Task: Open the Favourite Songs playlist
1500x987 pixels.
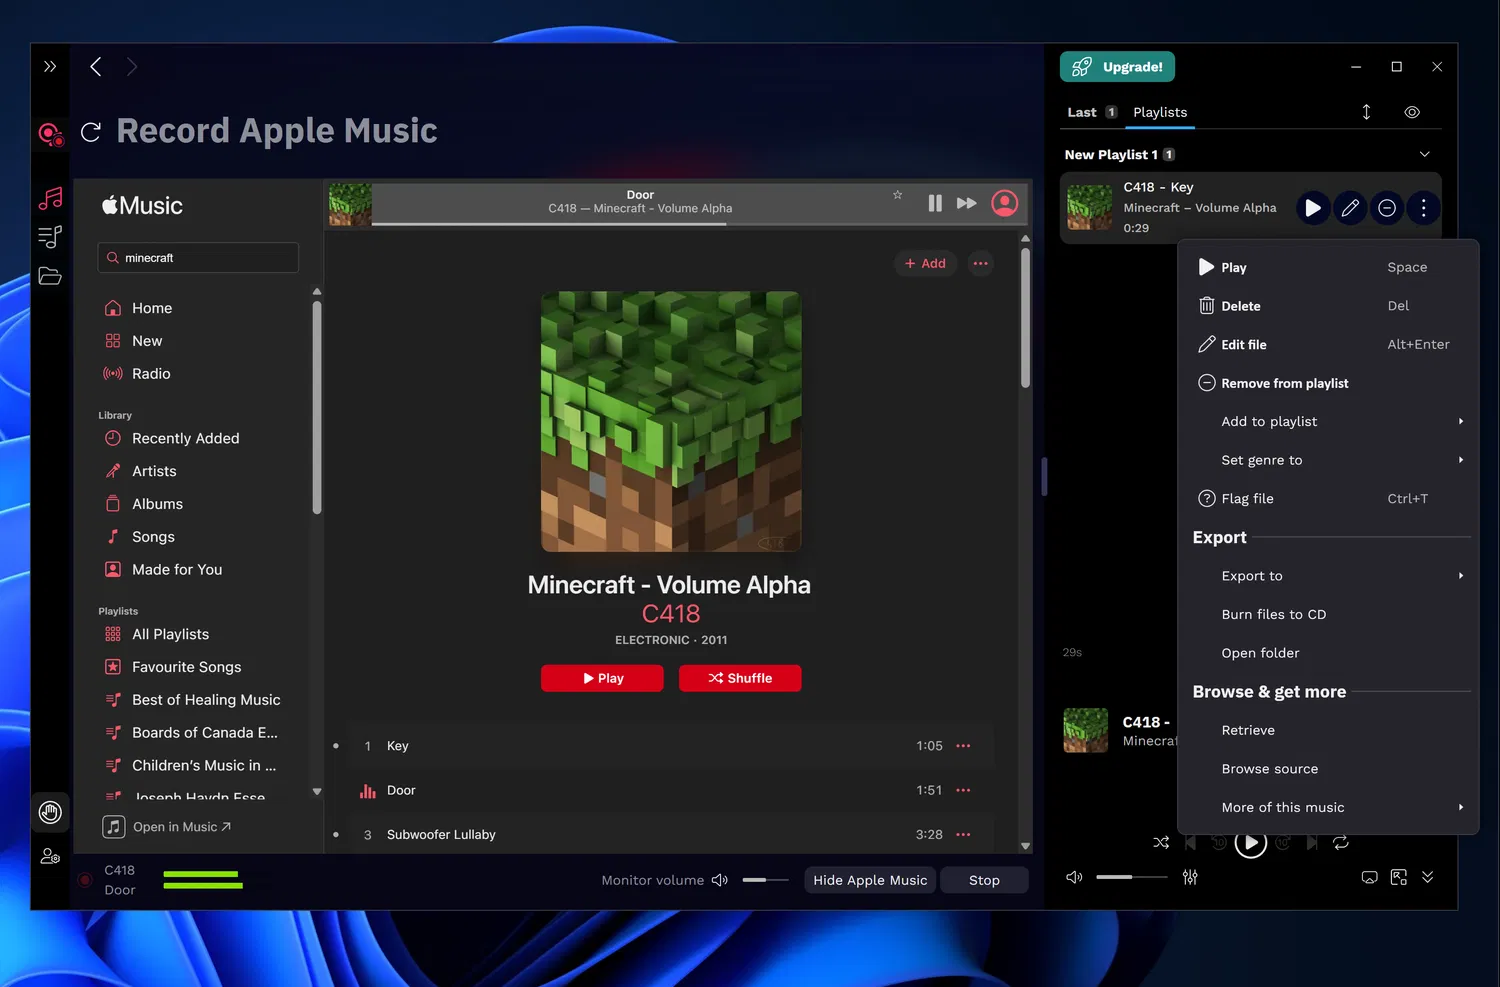Action: tap(186, 667)
